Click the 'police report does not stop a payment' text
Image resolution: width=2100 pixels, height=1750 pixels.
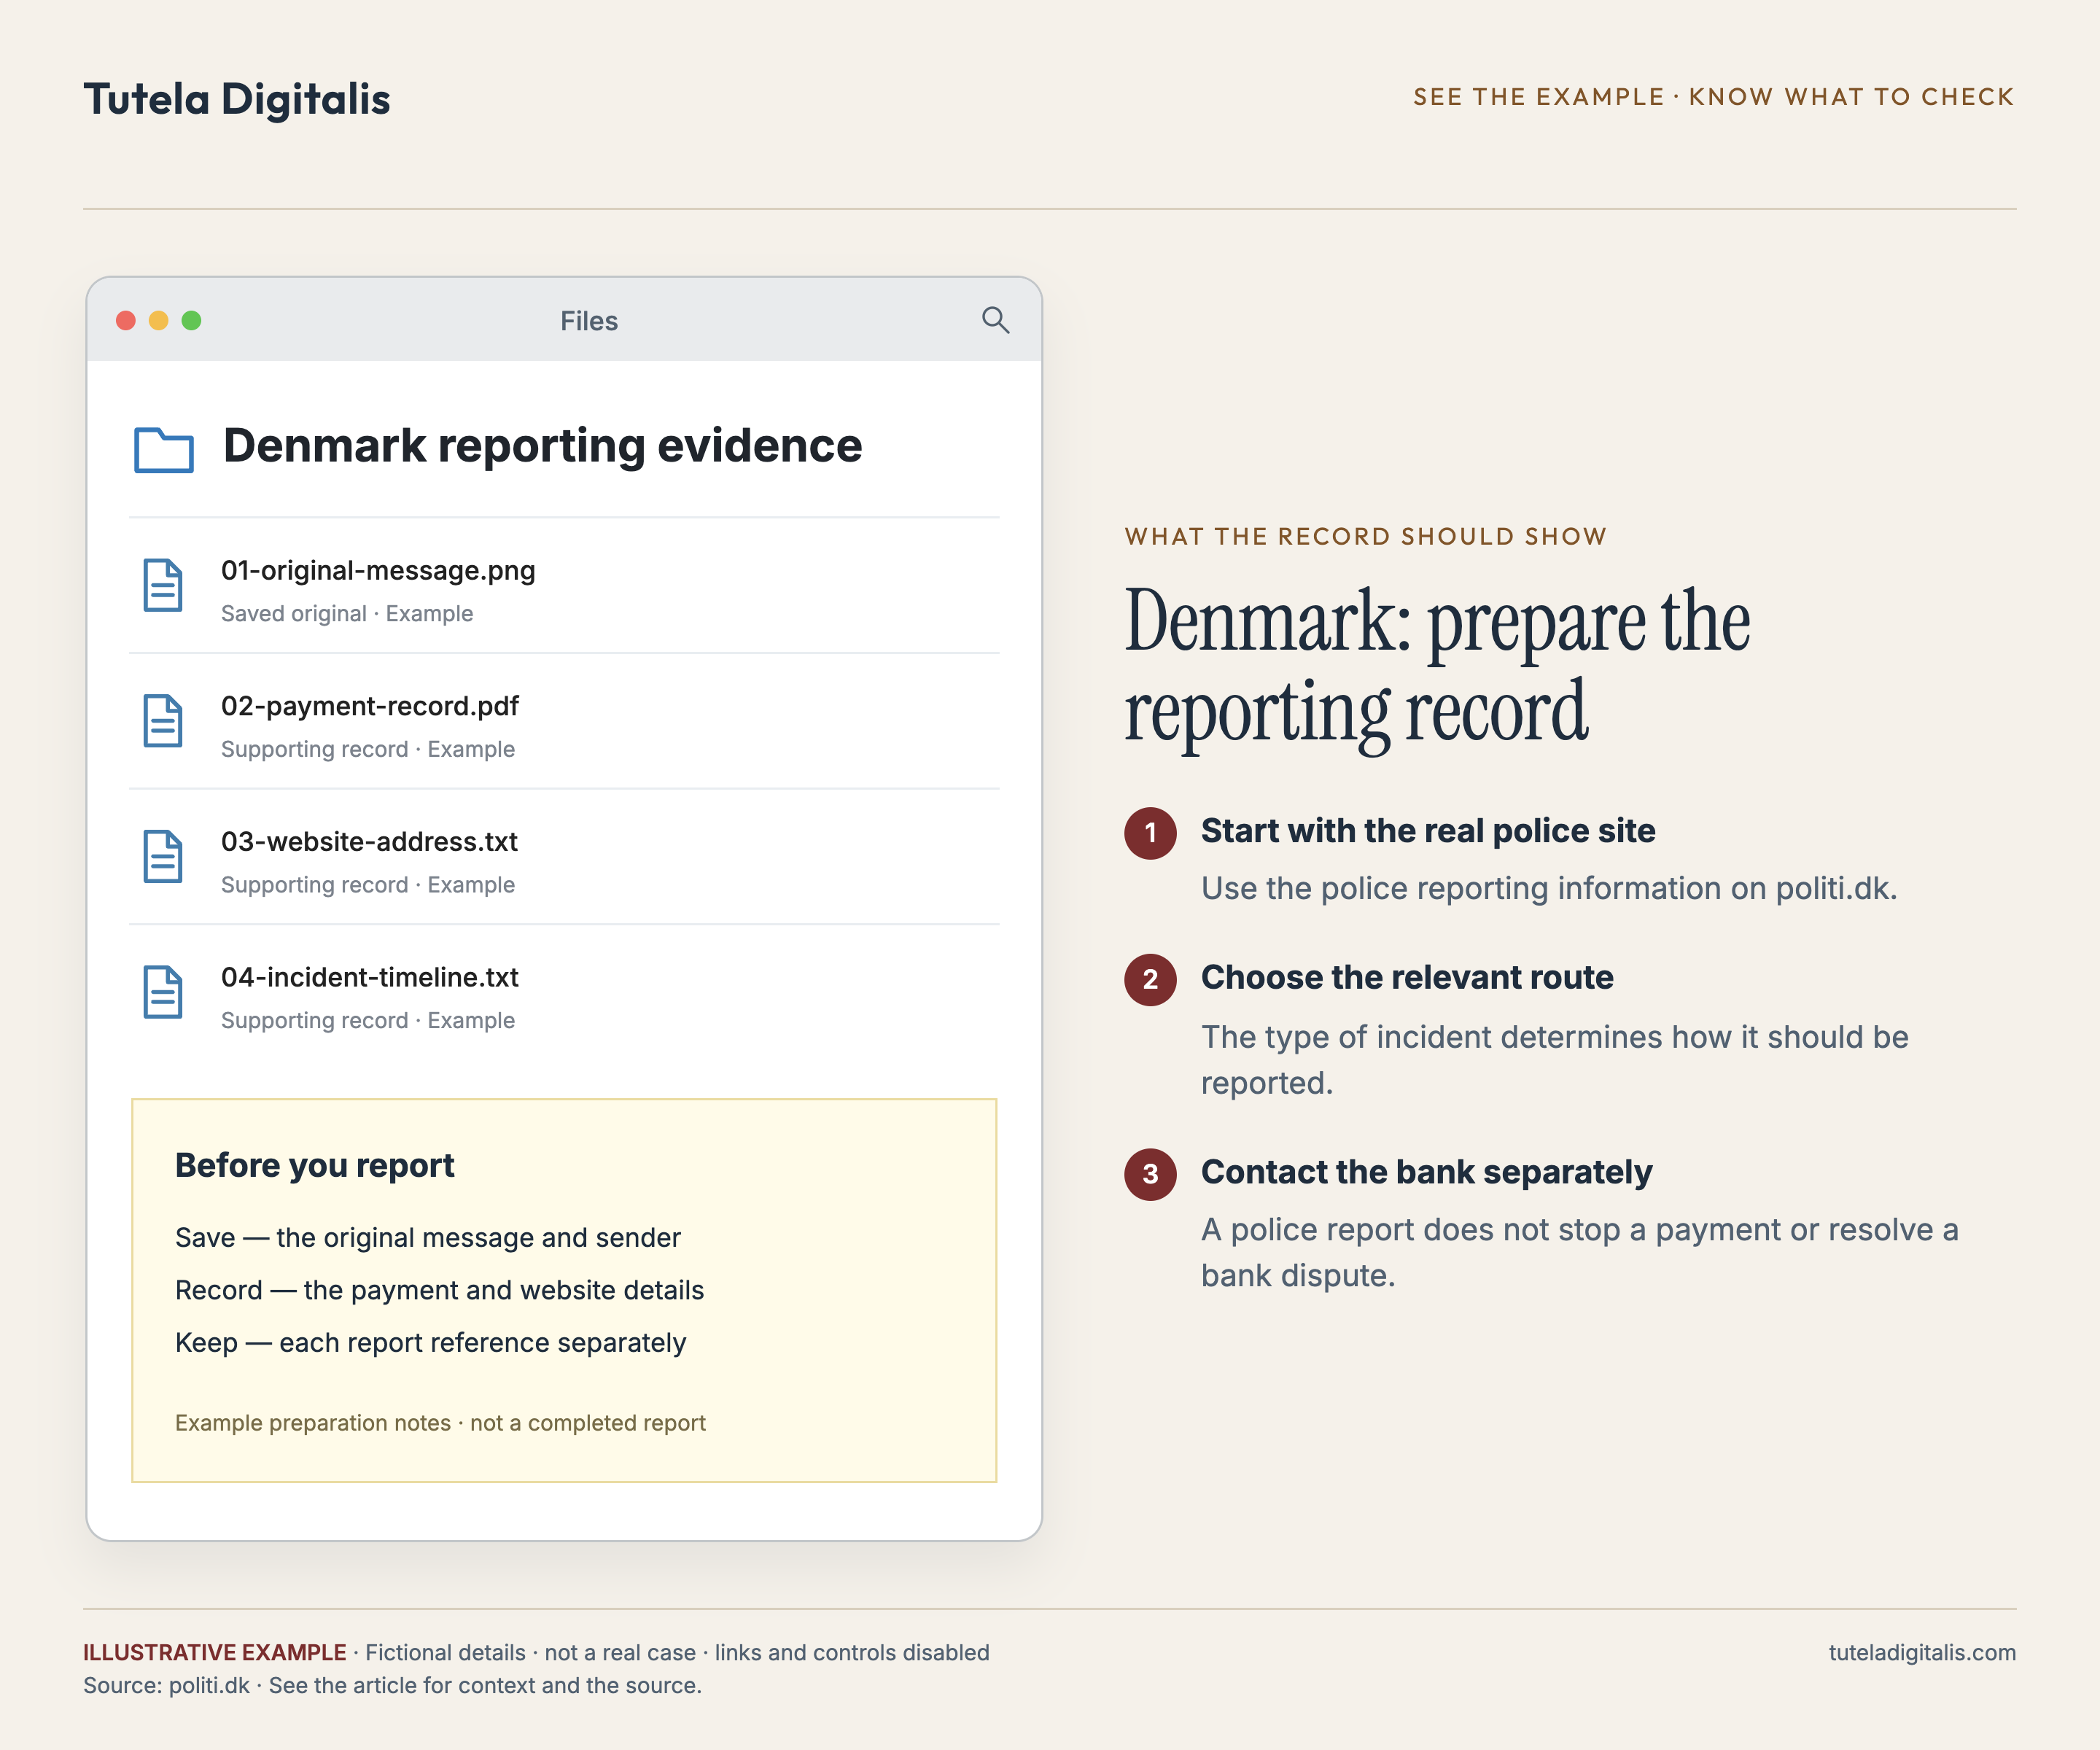click(1580, 1253)
